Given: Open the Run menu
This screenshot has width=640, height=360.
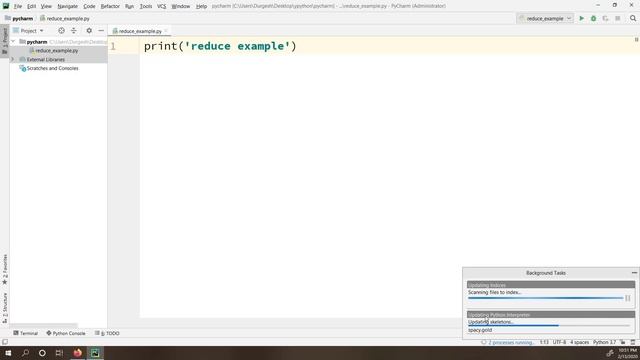Looking at the screenshot, I should click(129, 6).
